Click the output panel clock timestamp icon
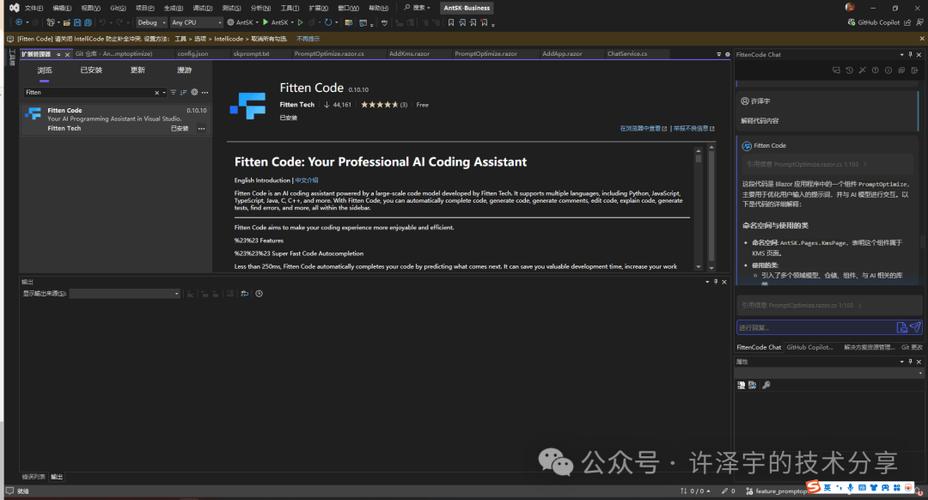 pyautogui.click(x=259, y=293)
